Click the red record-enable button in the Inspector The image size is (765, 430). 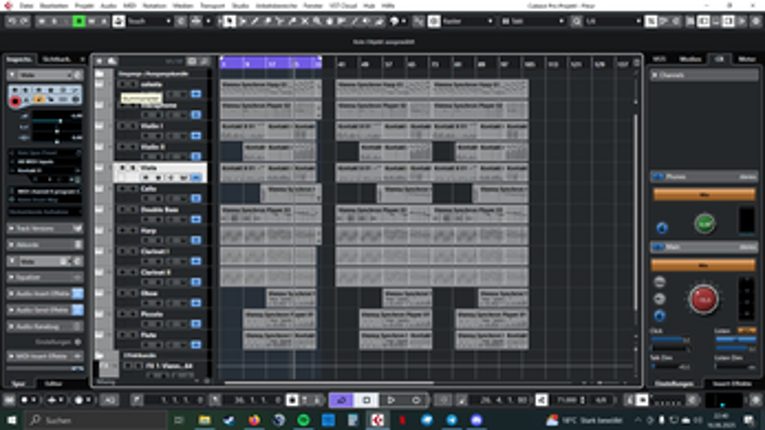click(x=15, y=100)
